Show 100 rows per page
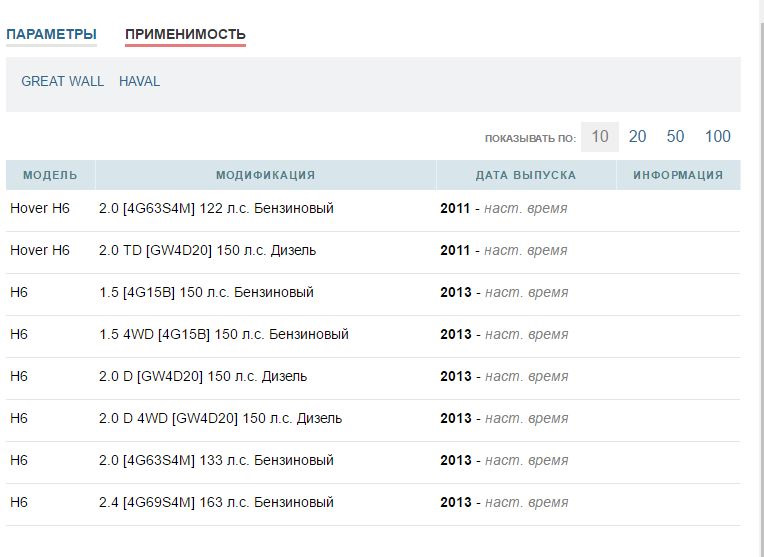 pyautogui.click(x=718, y=137)
